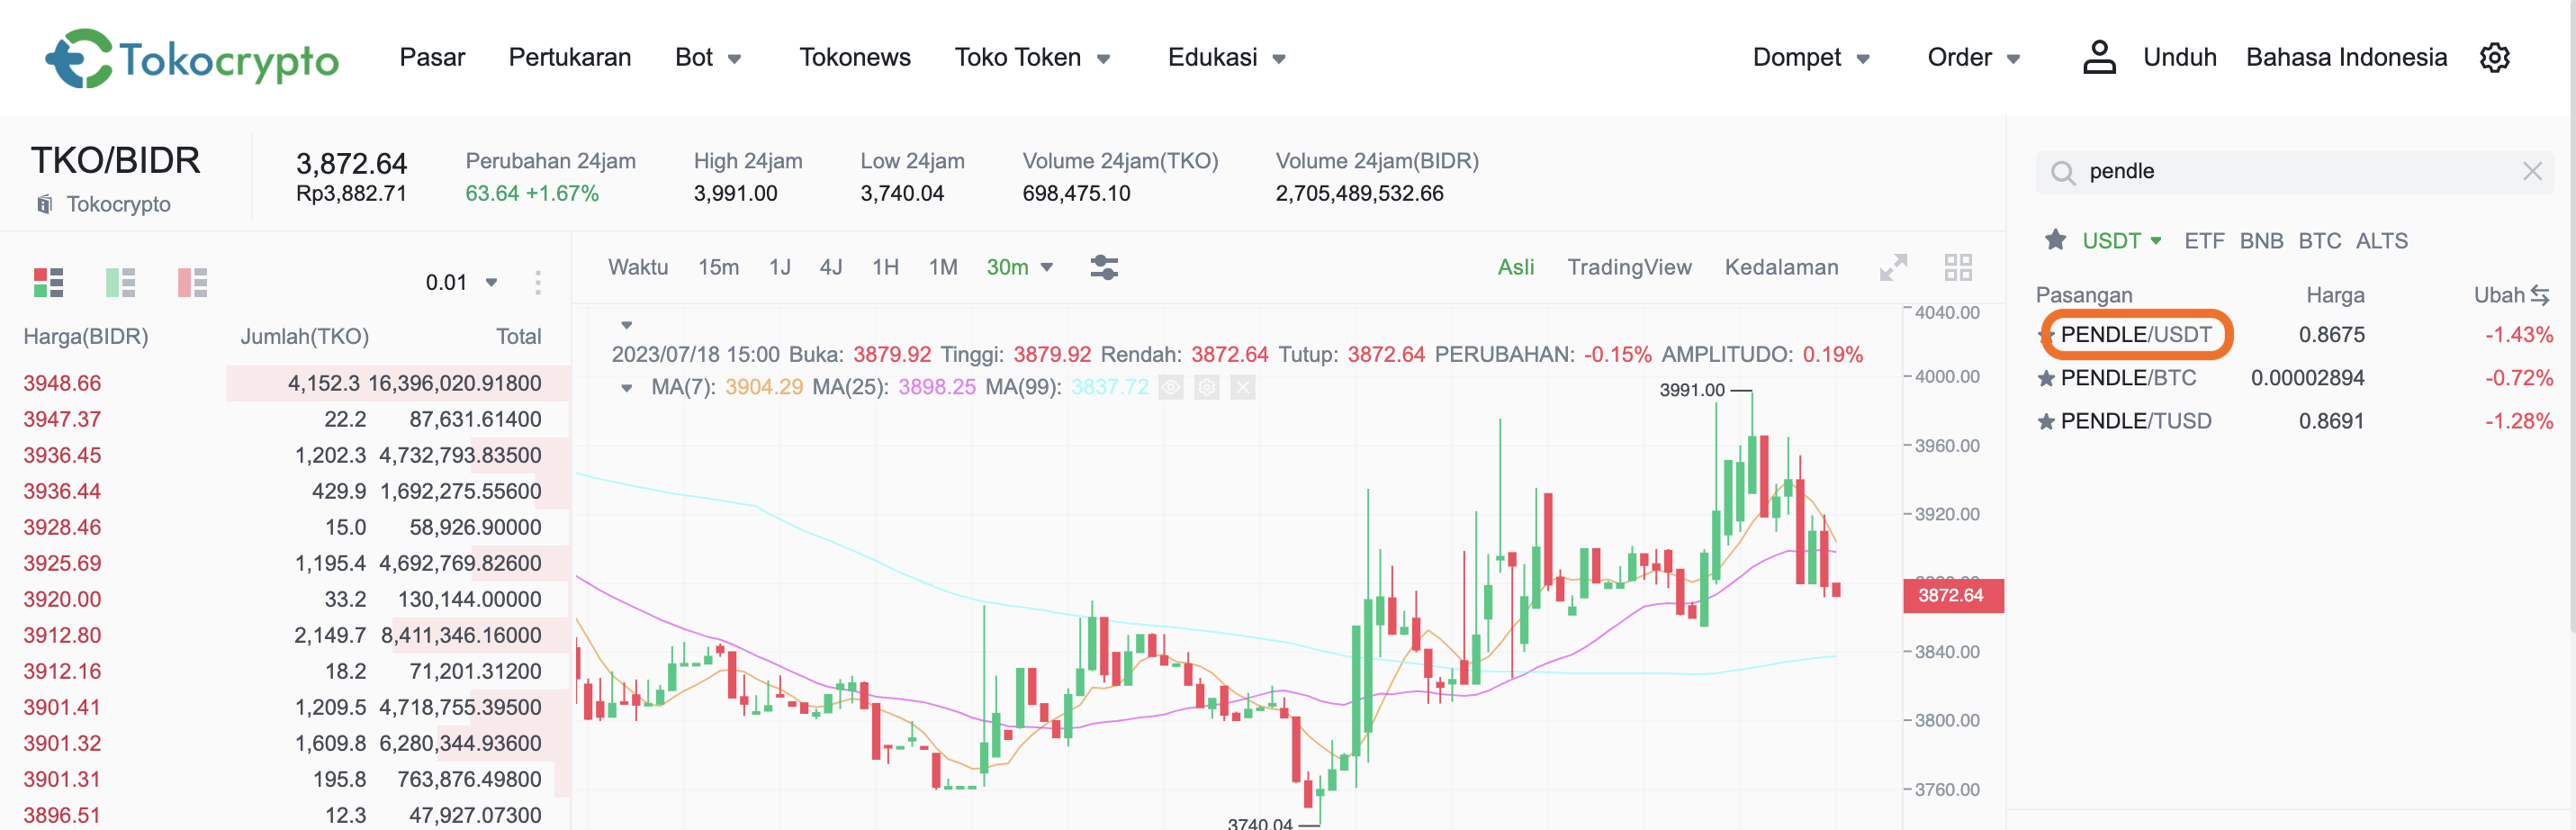Click the search magnifier icon
Viewport: 2576px width, 830px height.
(2062, 172)
